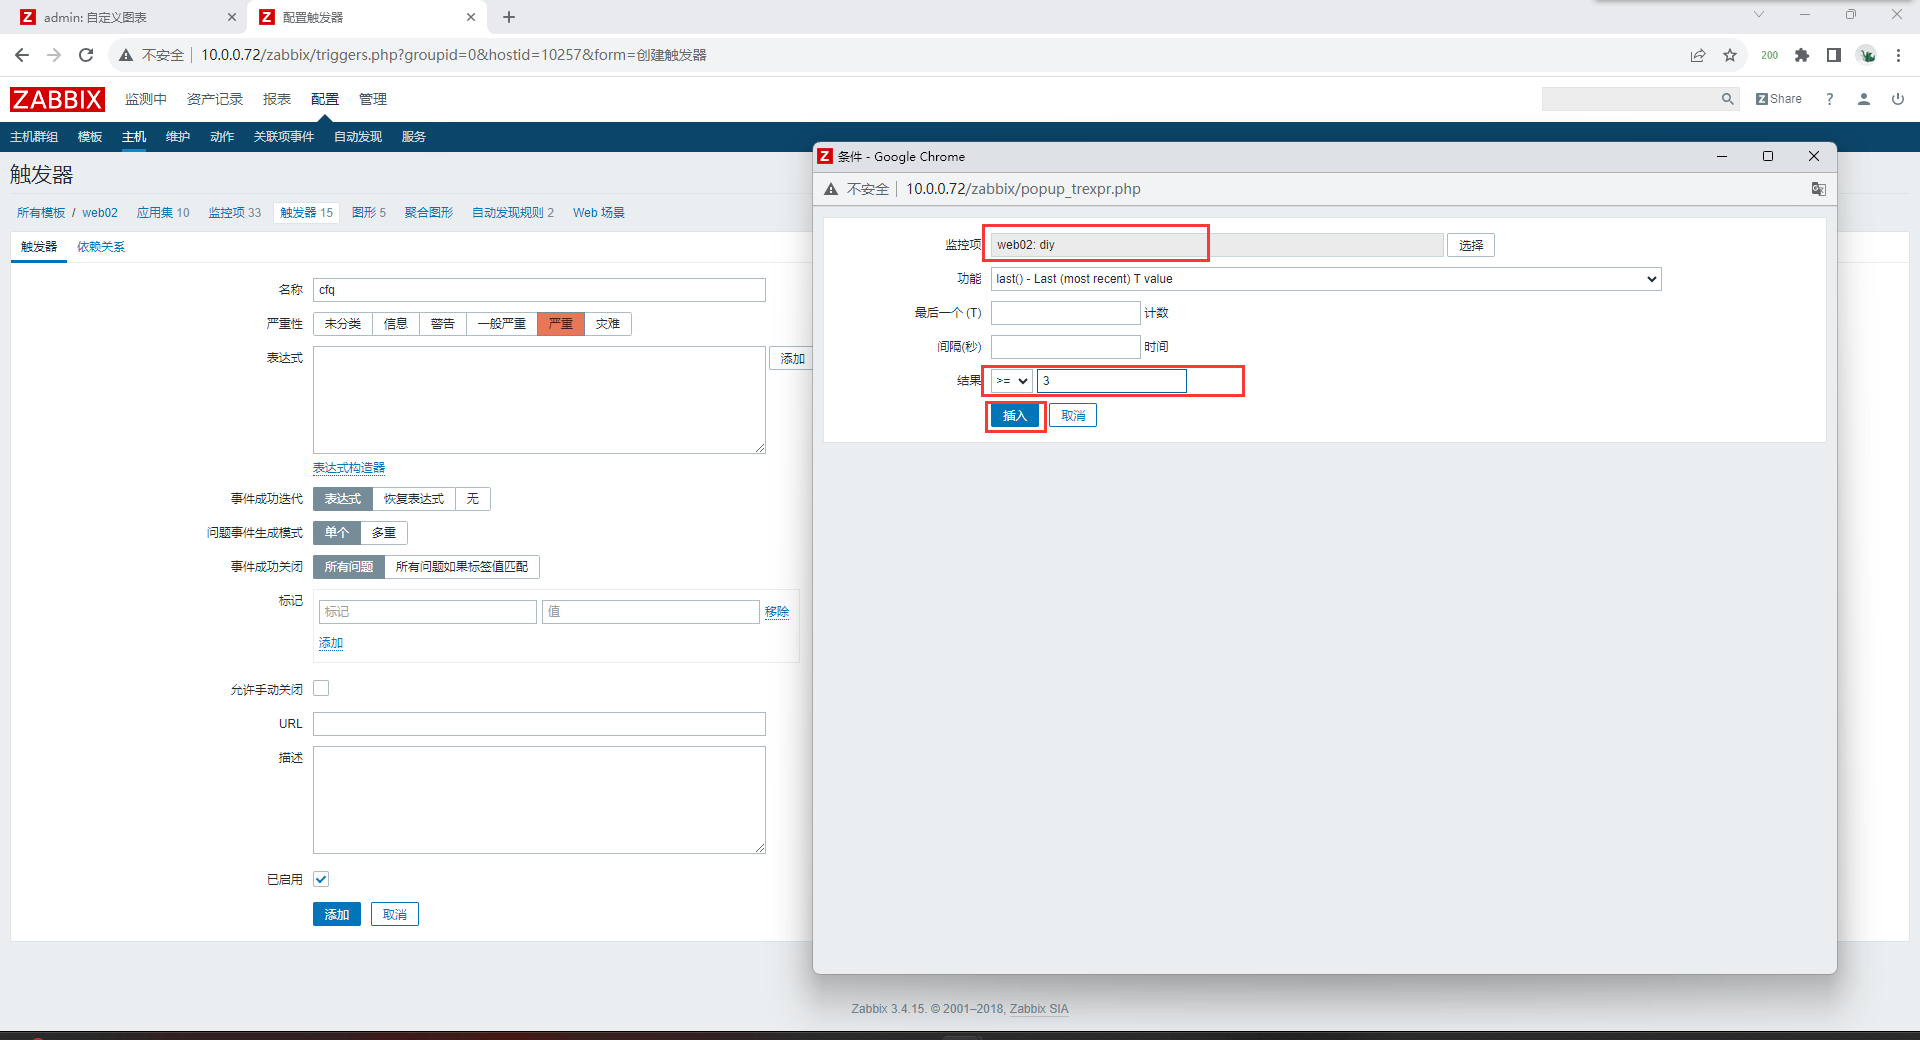Open the 表达式构造器 link
This screenshot has height=1040, width=1920.
(349, 468)
